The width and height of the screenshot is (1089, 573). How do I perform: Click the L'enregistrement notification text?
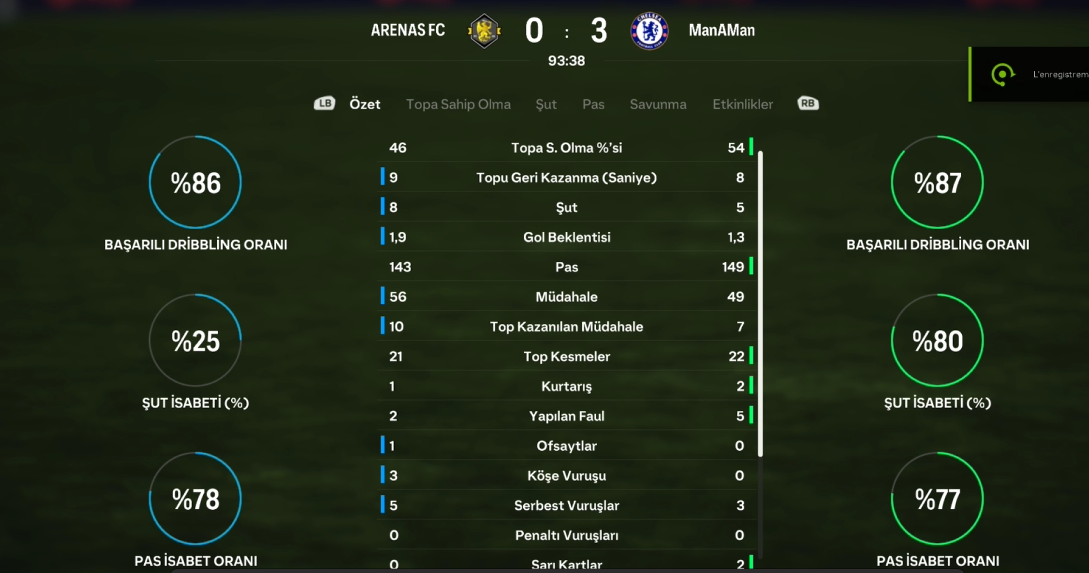[x=1061, y=74]
